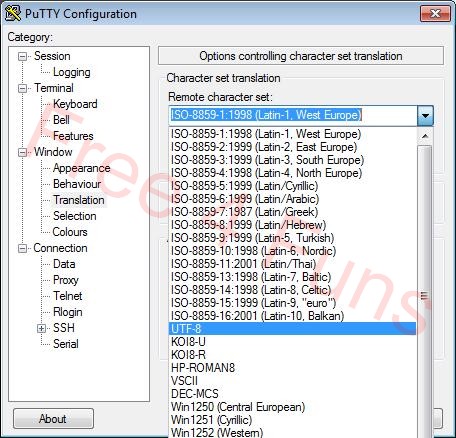Collapse the Terminal tree node
This screenshot has height=438, width=456.
coord(22,88)
